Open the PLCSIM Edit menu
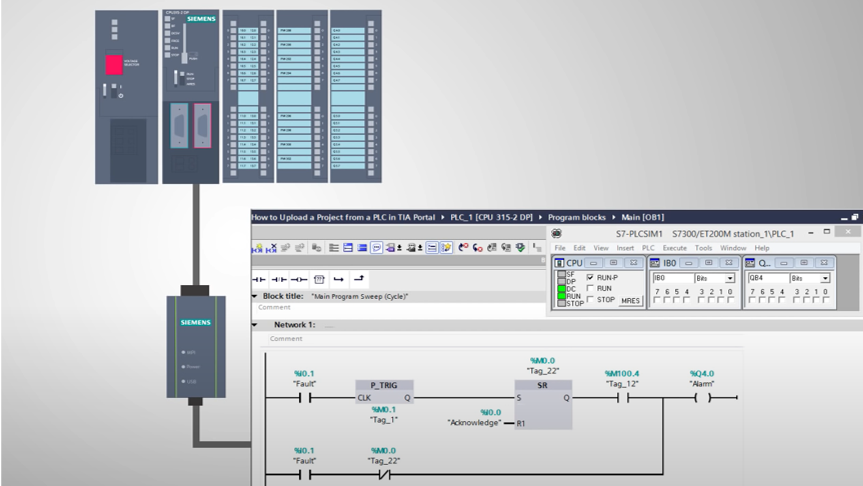863x486 pixels. click(x=580, y=248)
